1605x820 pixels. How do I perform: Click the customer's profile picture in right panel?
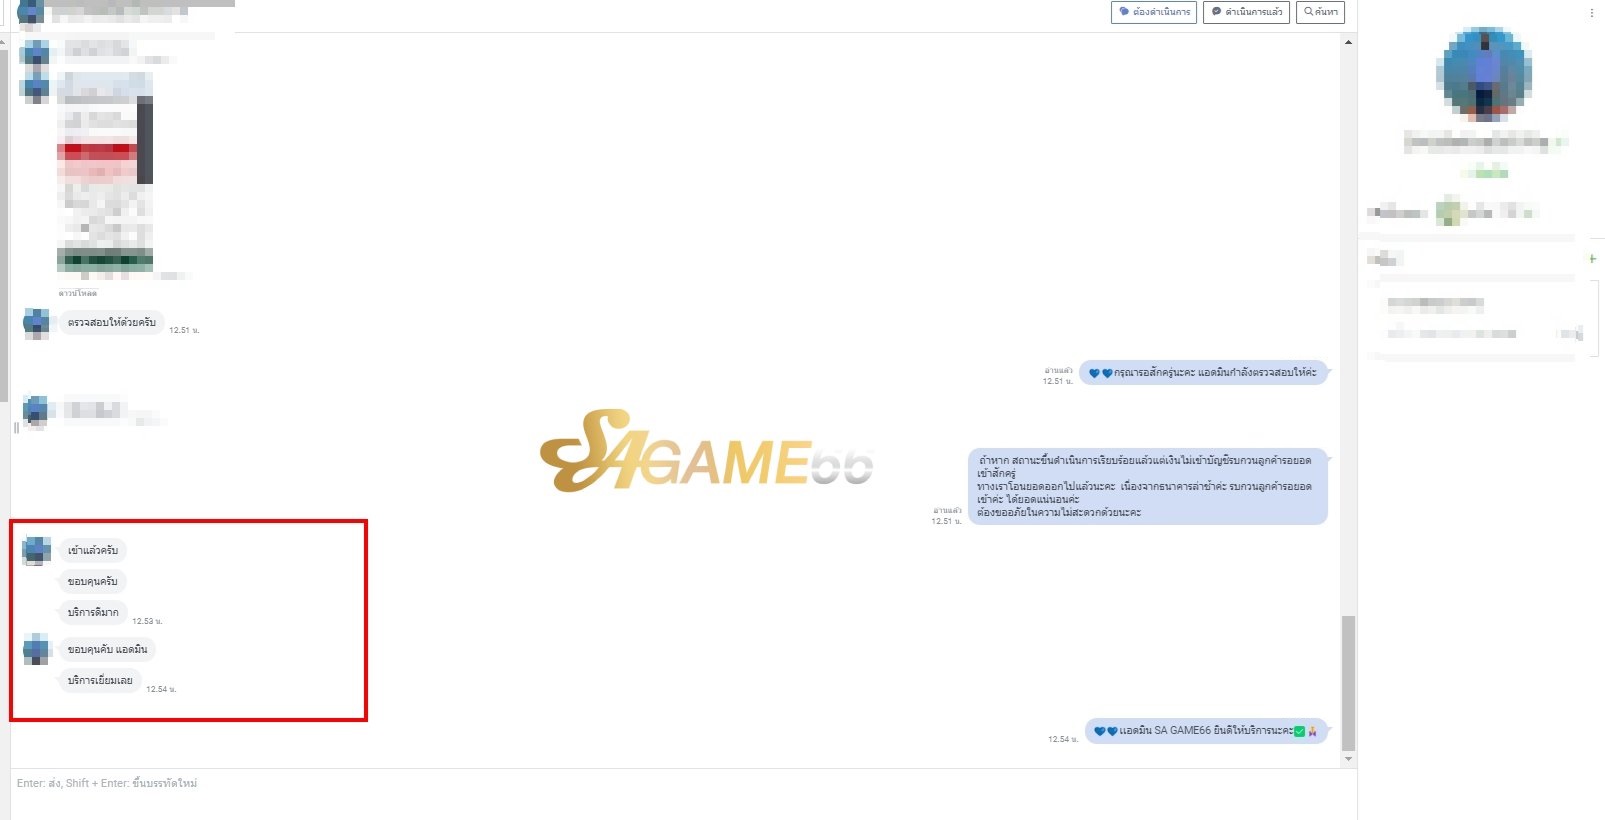coord(1484,74)
